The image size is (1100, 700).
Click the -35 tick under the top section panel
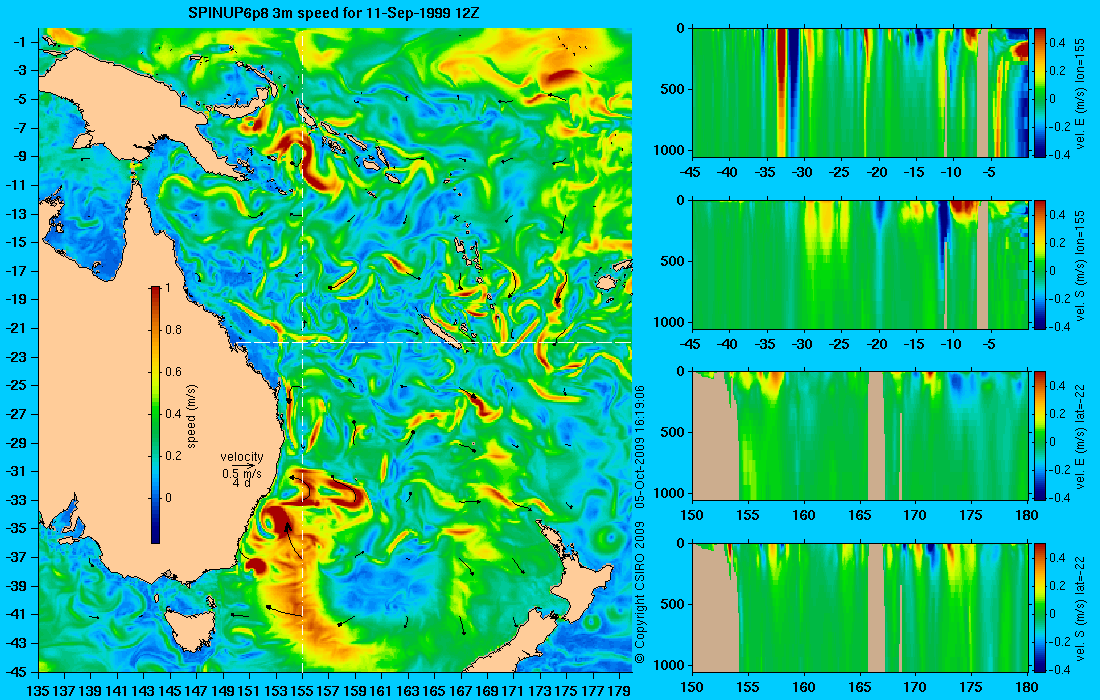765,173
